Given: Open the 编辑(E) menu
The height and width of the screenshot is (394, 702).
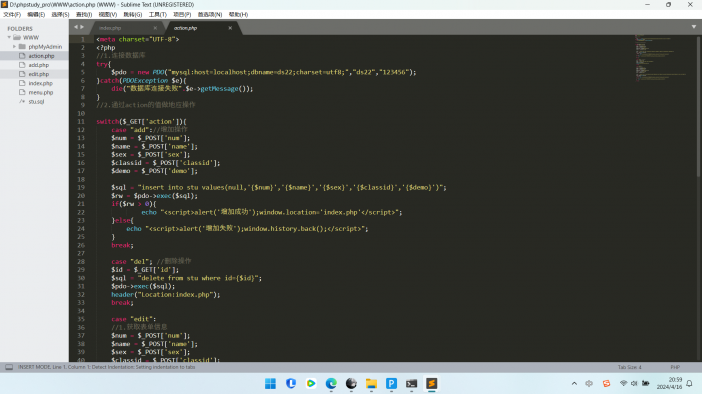Looking at the screenshot, I should [36, 14].
